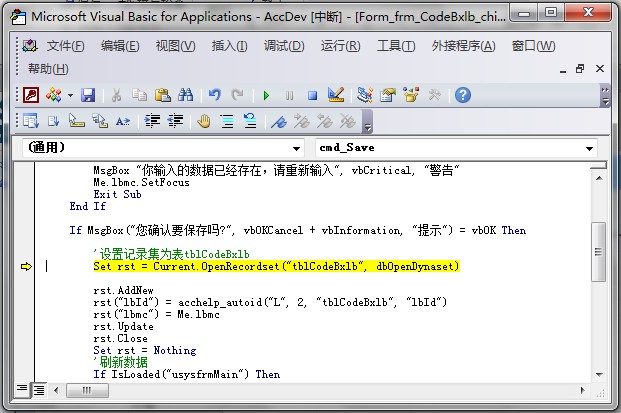Viewport: 621px width, 413px height.
Task: Expand the (通用) object dropdown
Action: [296, 148]
